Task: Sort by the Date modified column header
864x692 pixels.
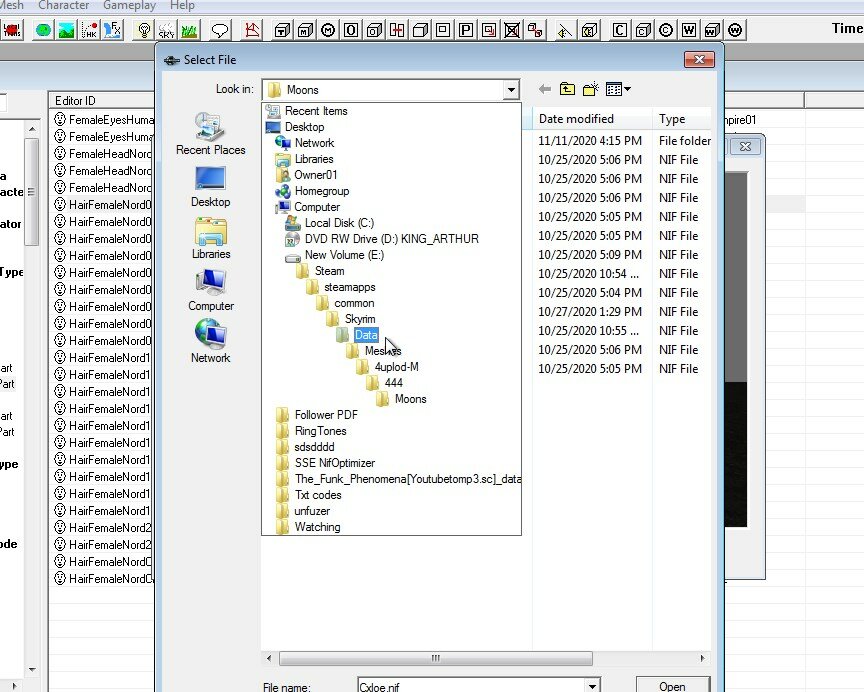Action: click(x=592, y=119)
